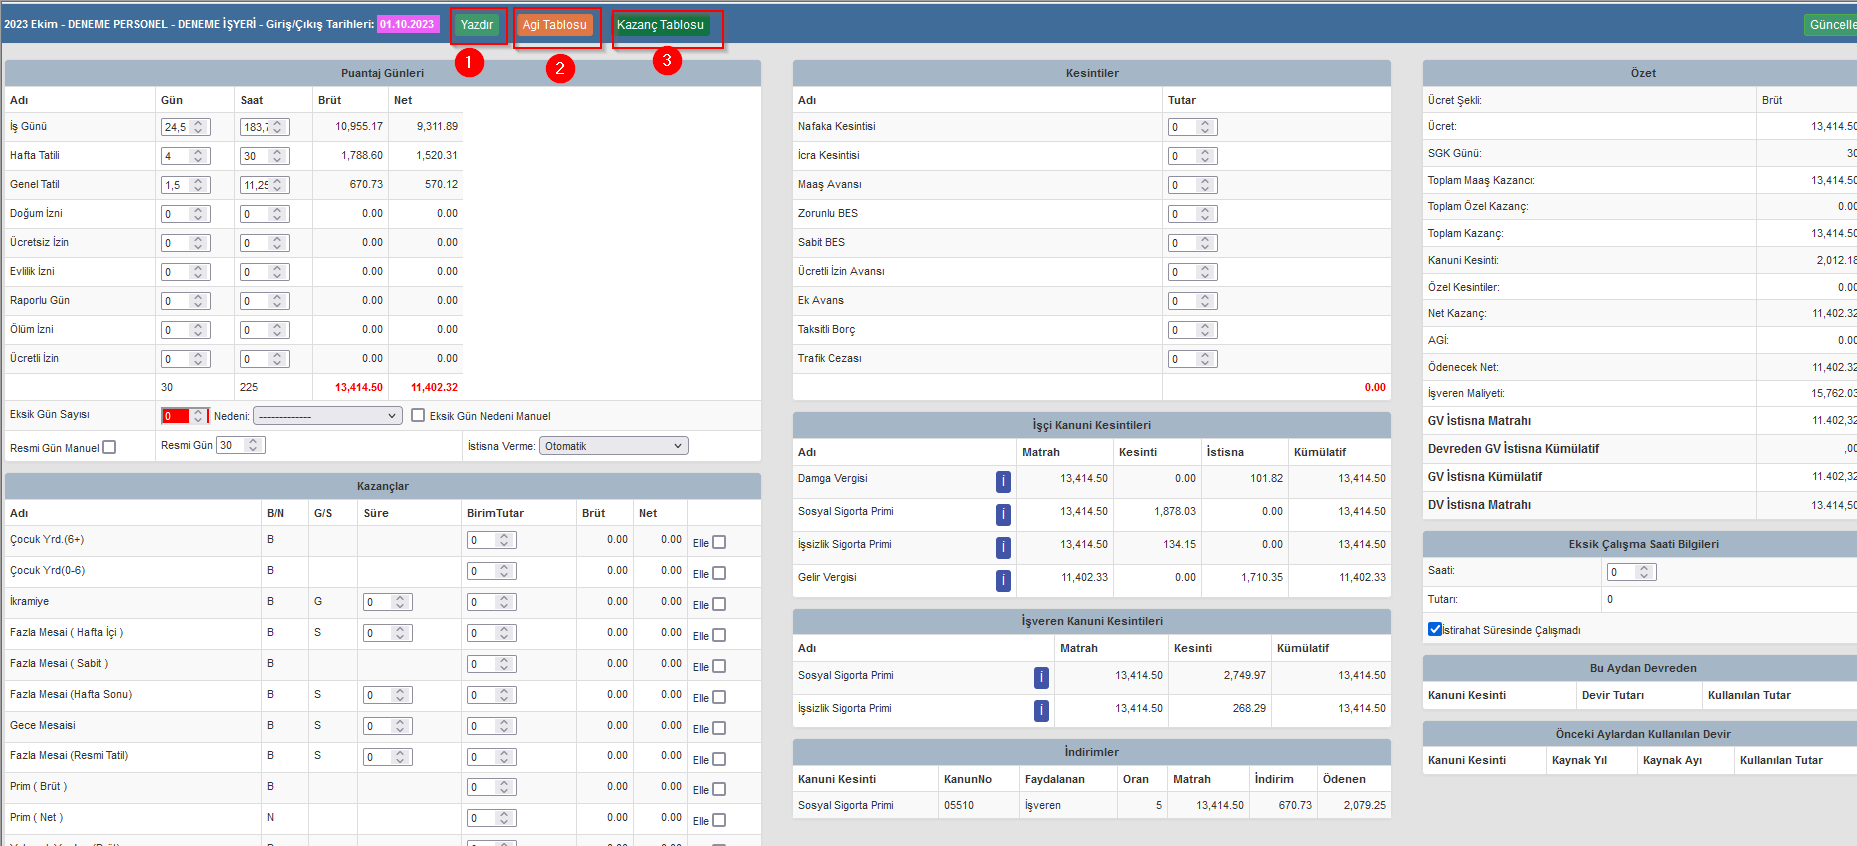The width and height of the screenshot is (1857, 846).
Task: Click KanunNo value 05510
Action: coord(959,805)
